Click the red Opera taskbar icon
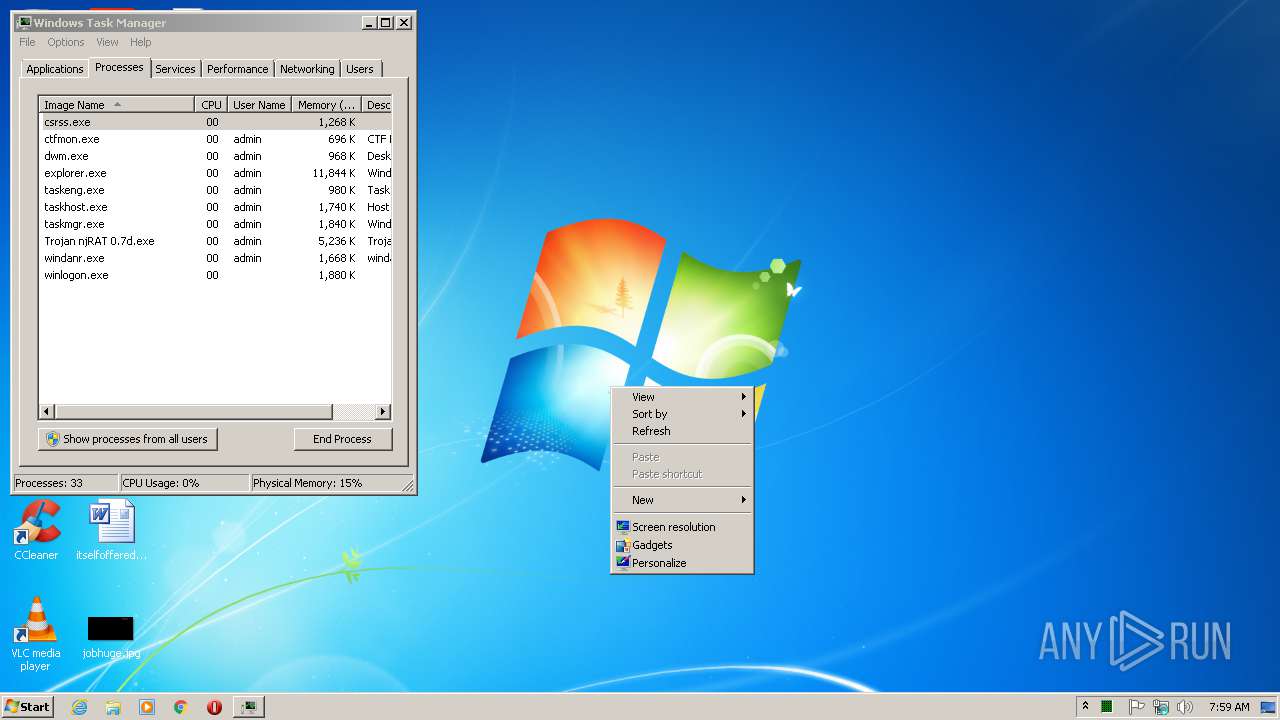1280x720 pixels. [x=214, y=707]
